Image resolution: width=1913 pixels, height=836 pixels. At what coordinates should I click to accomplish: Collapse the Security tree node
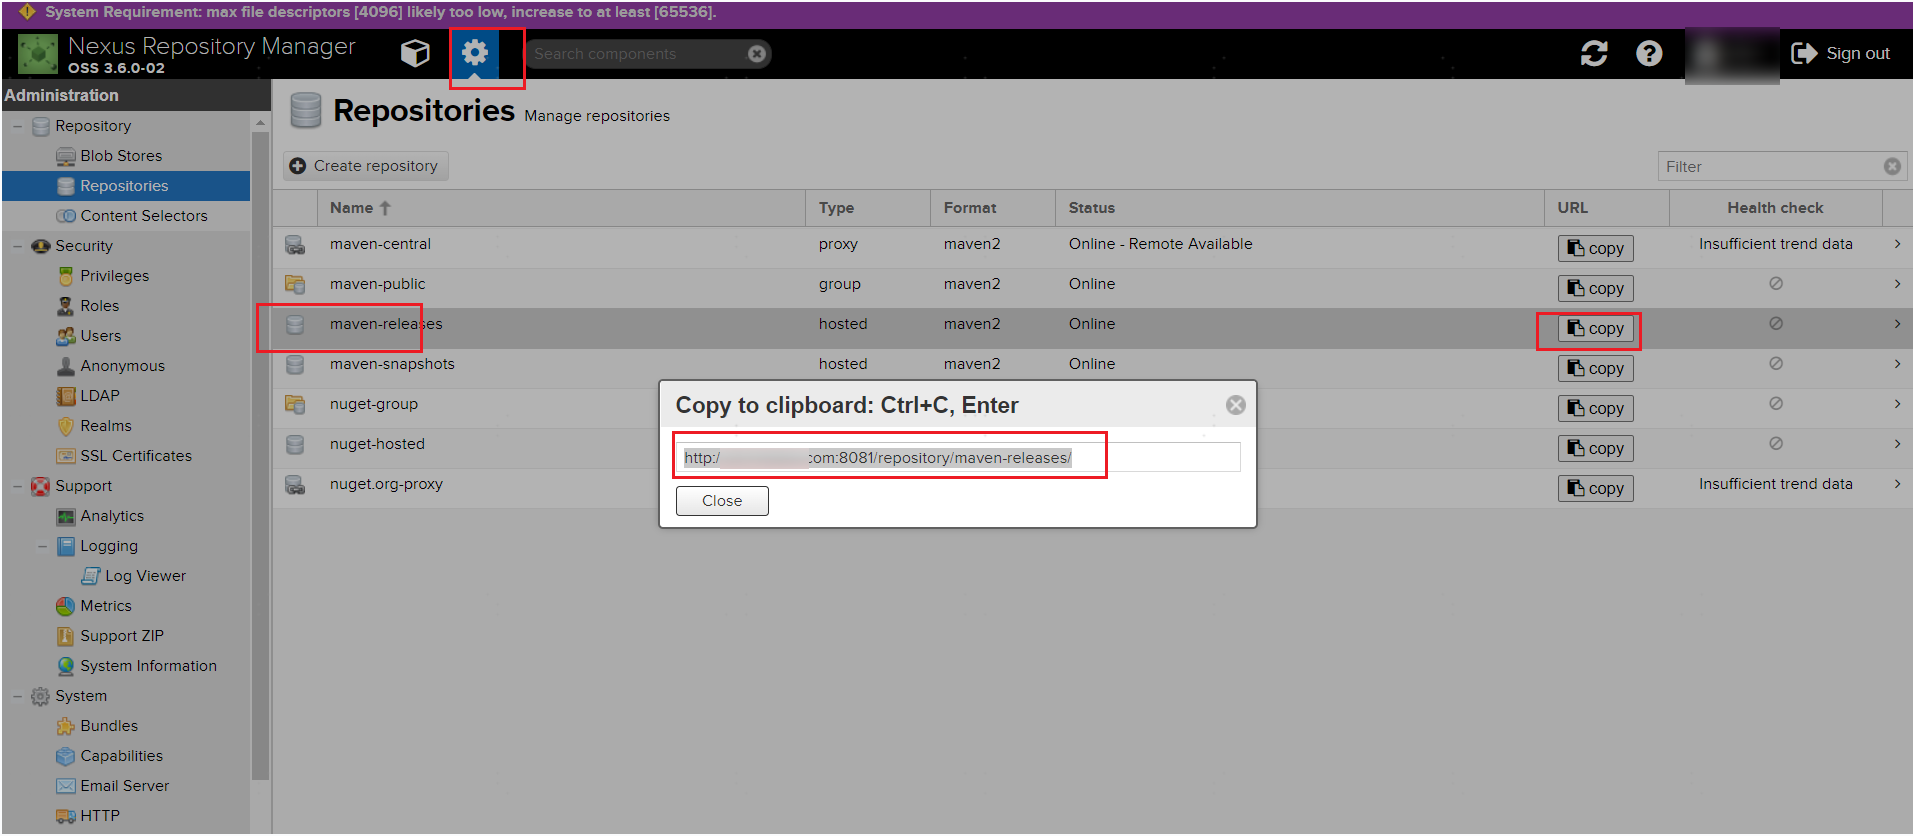[18, 246]
